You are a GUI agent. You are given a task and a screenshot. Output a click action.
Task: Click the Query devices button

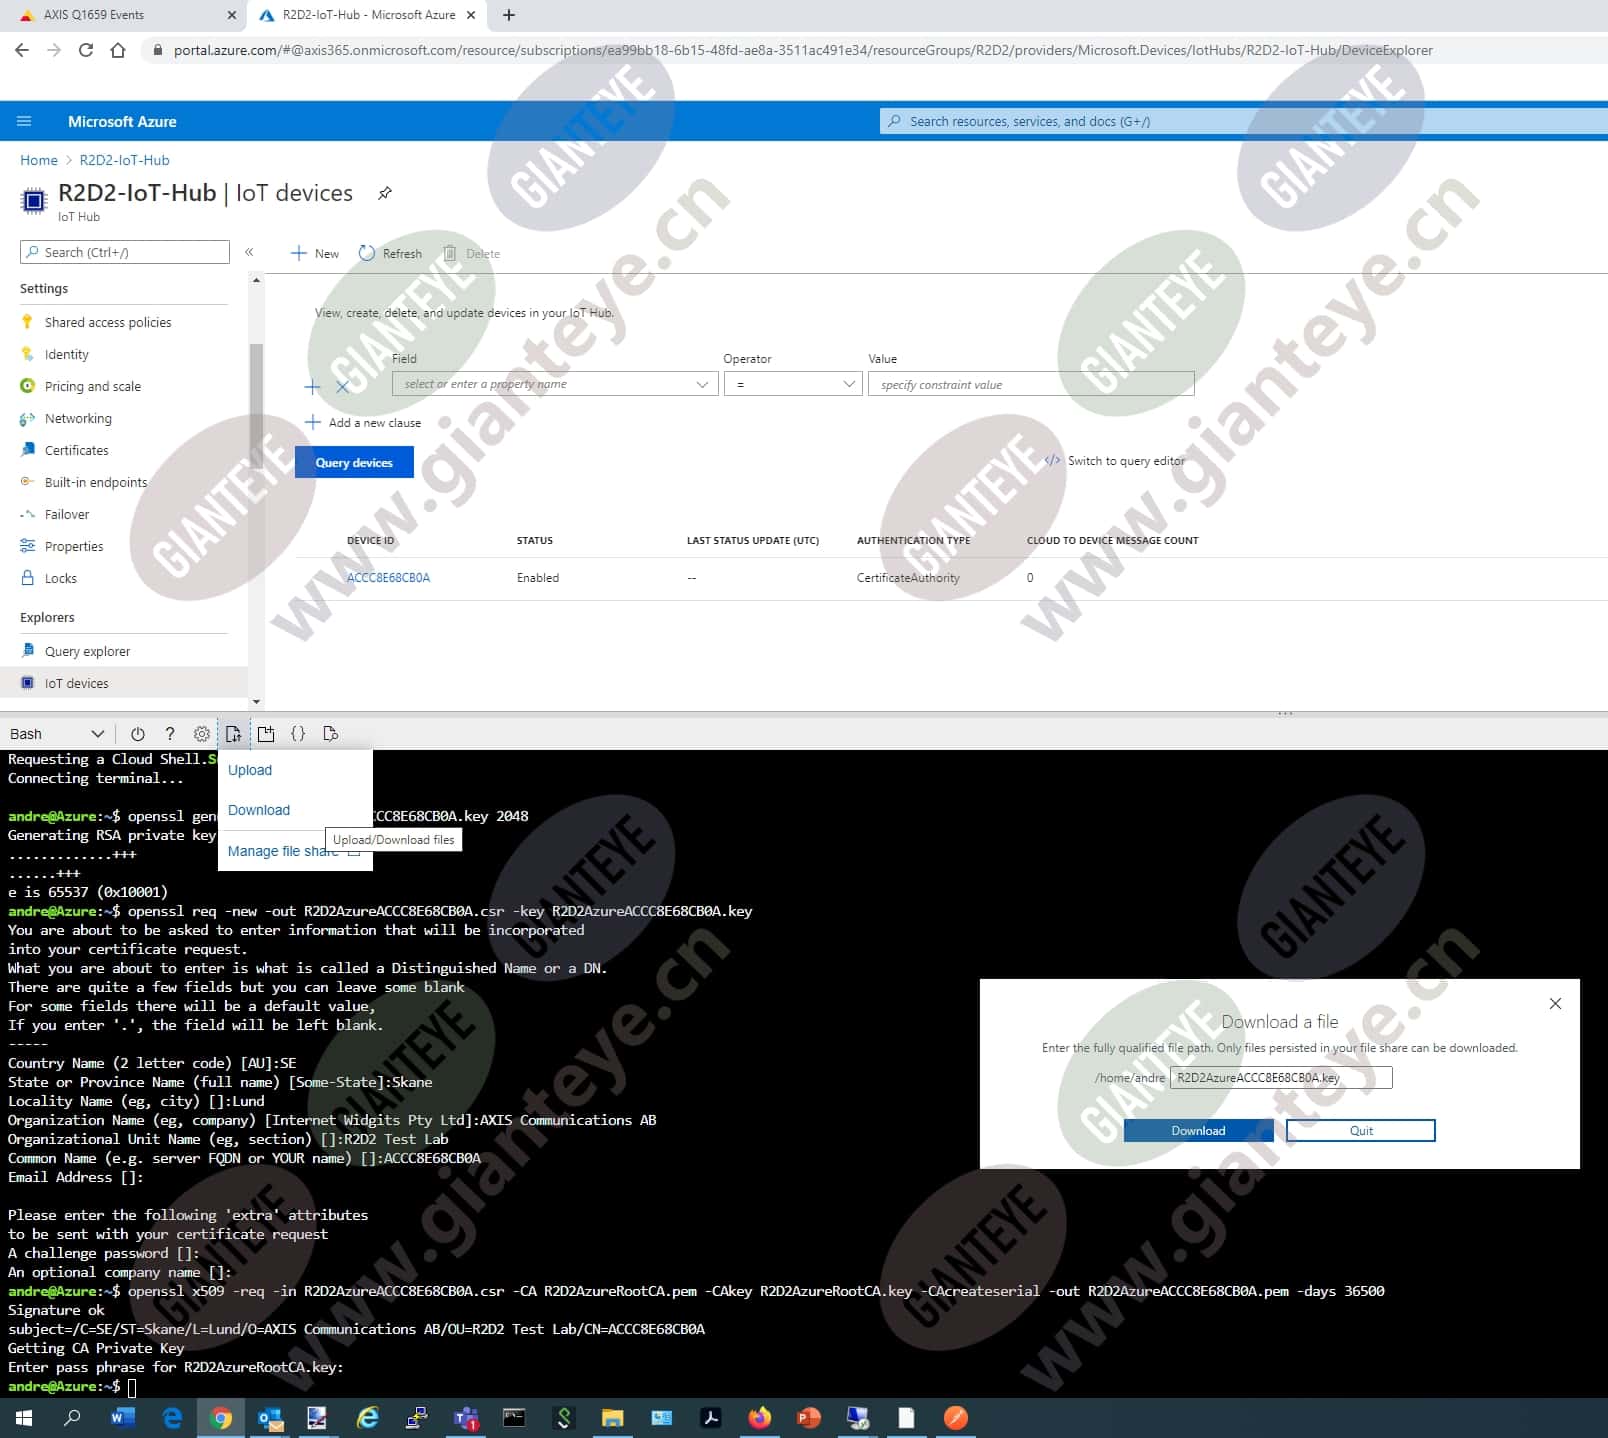coord(354,462)
